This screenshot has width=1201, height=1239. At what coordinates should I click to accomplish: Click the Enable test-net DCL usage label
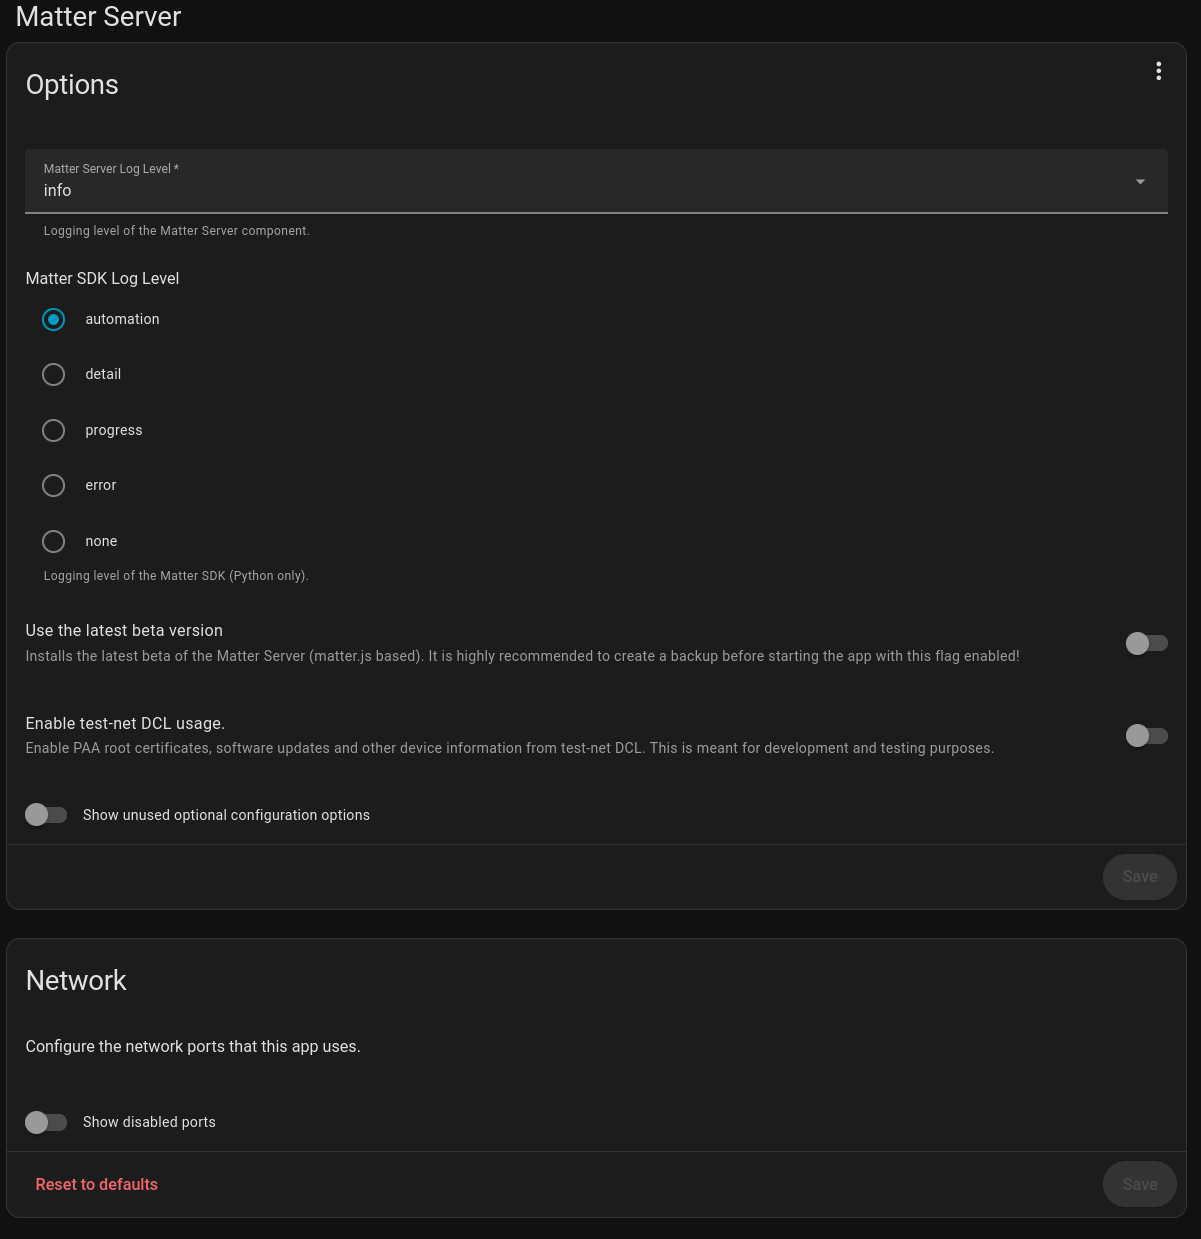(x=125, y=723)
